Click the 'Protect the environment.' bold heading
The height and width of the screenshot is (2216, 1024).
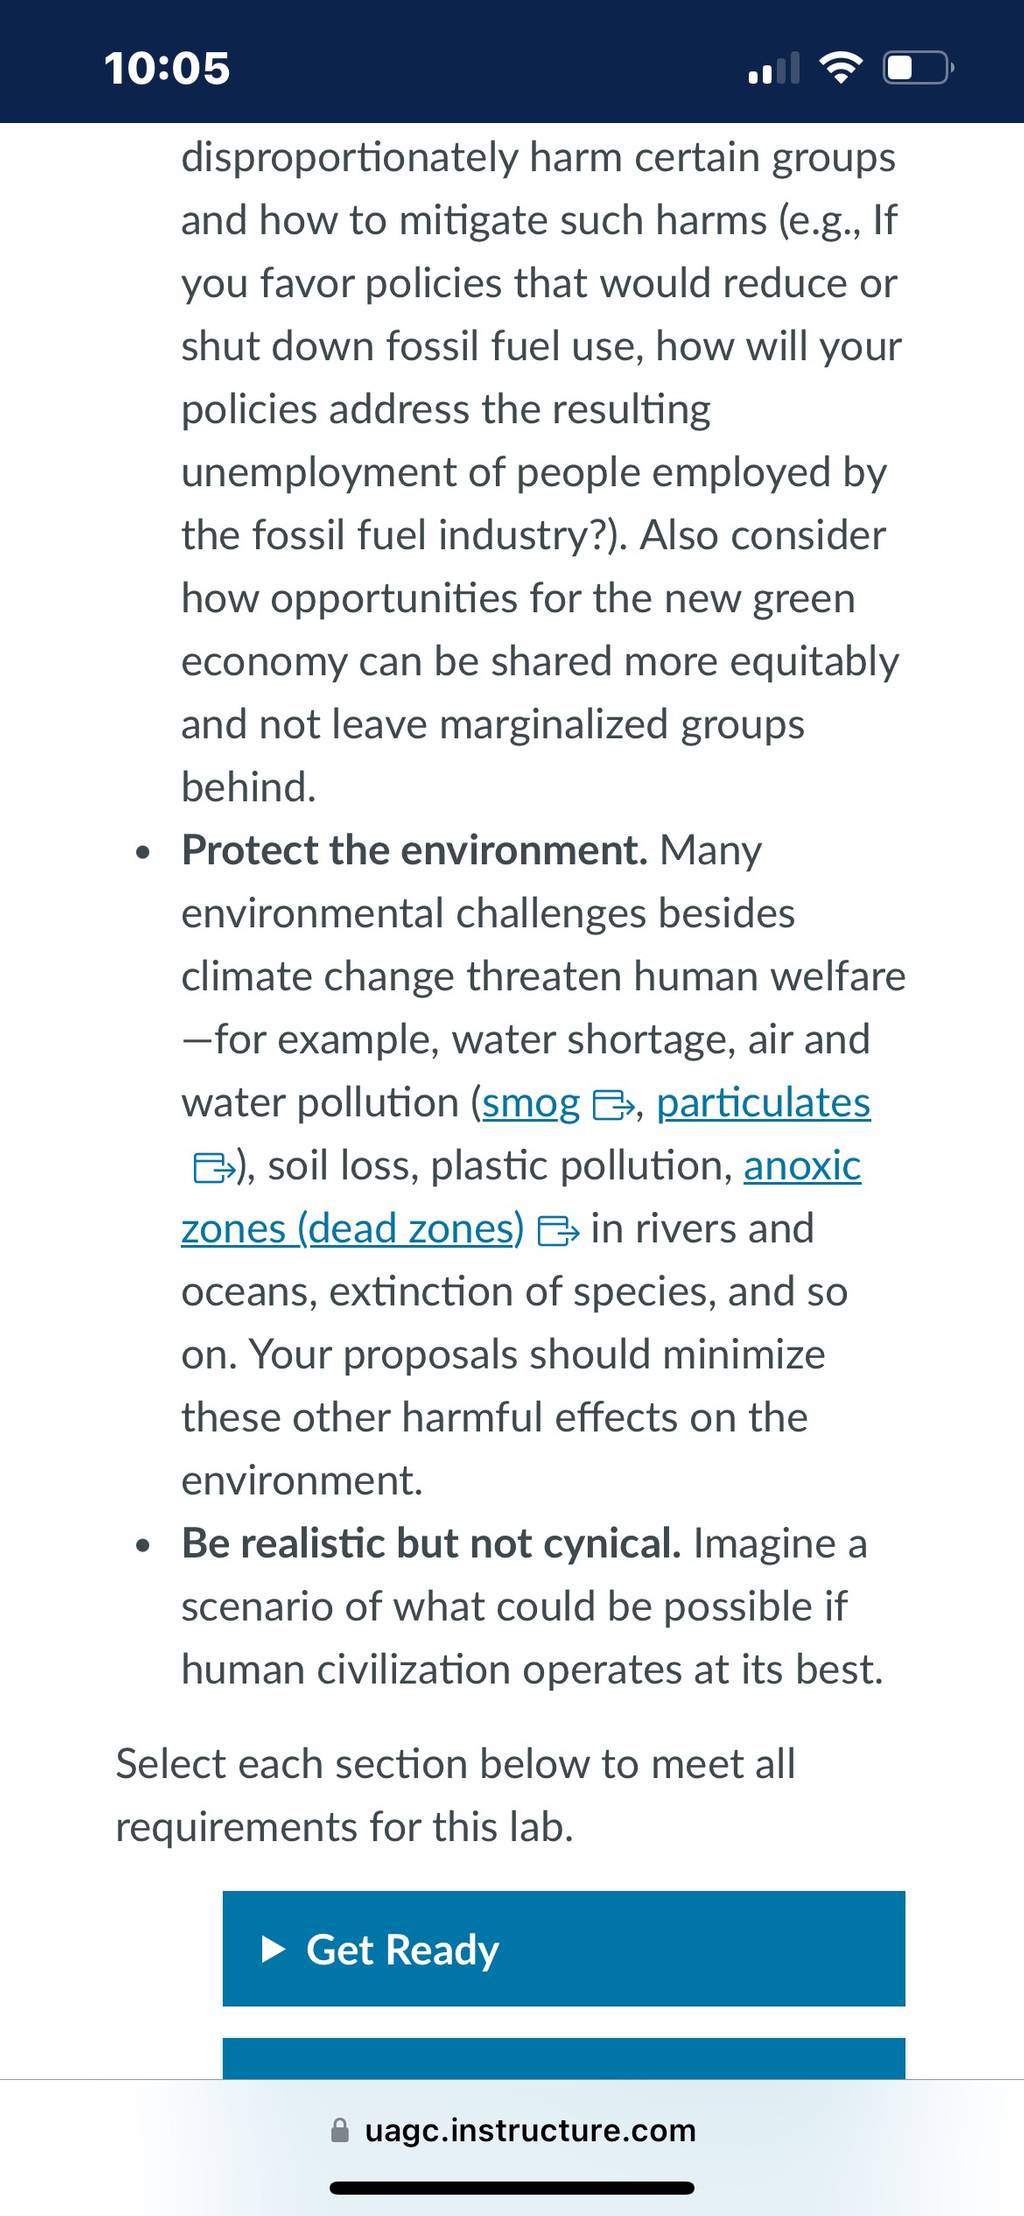[414, 850]
